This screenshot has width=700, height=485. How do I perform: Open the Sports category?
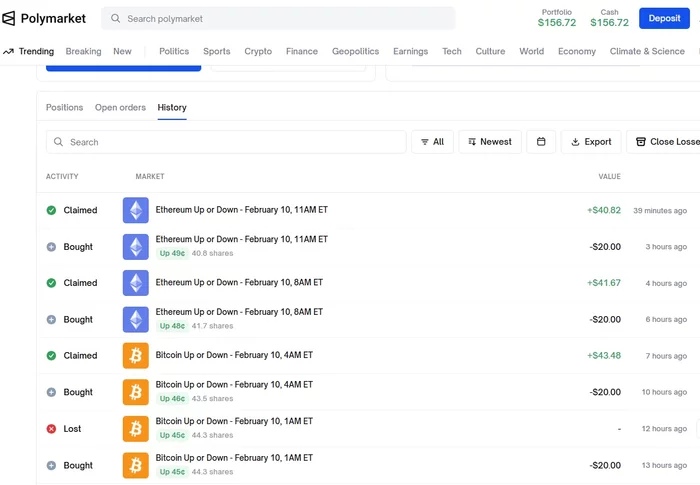tap(217, 51)
